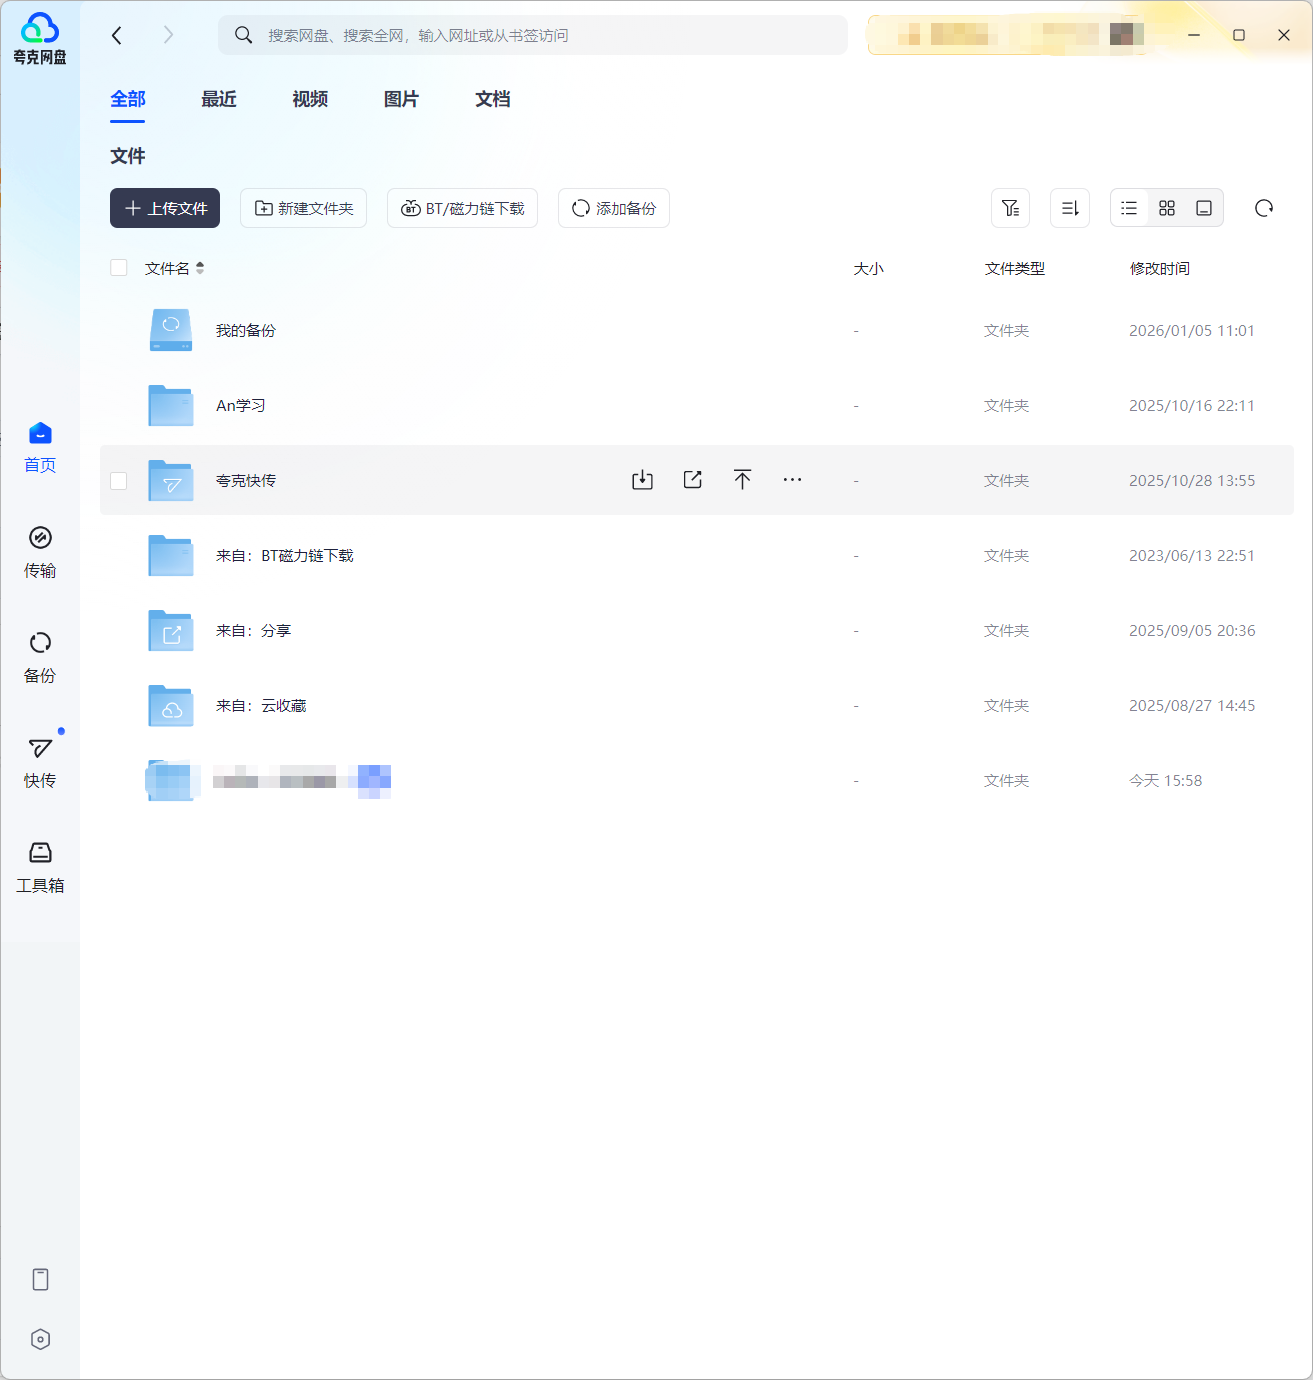Open 快传 in the left sidebar
This screenshot has height=1380, width=1313.
pos(40,762)
